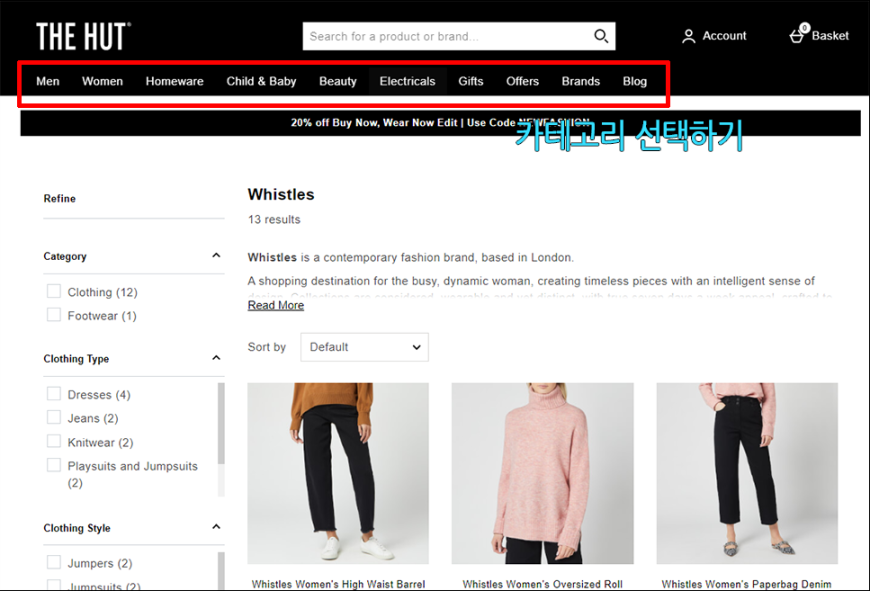Open the Account link text
Viewport: 870px width, 591px height.
(724, 36)
